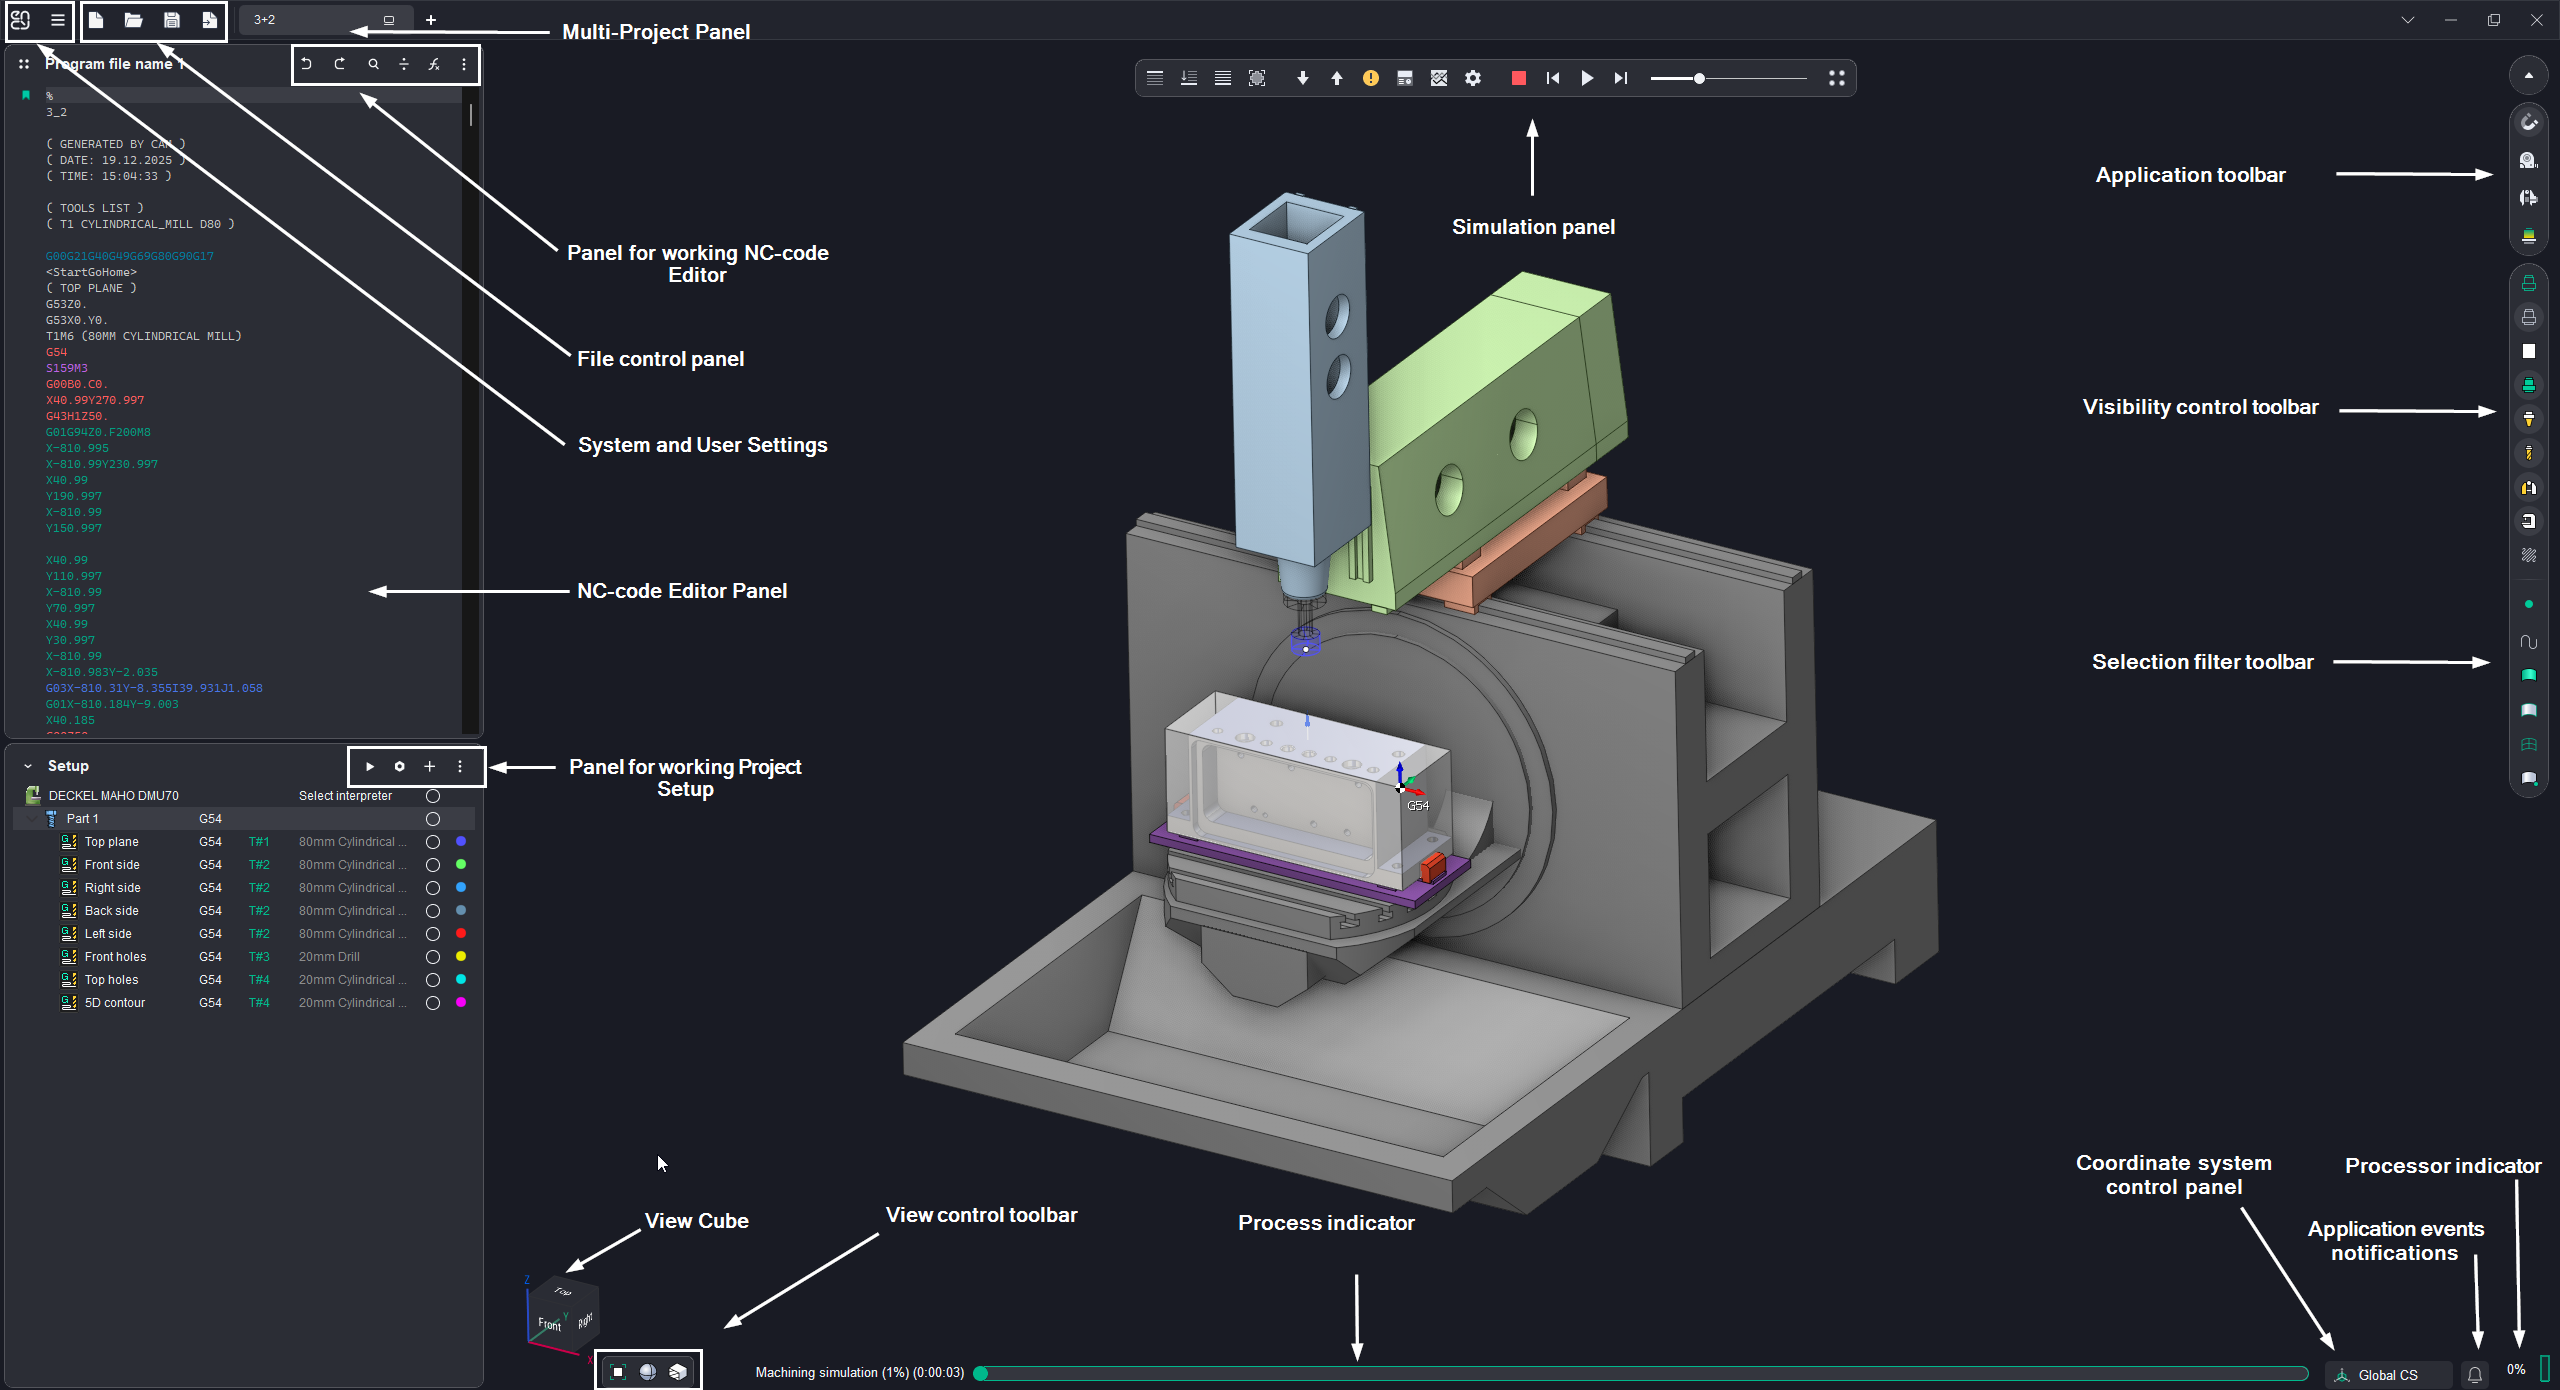Click the fx function icon in editor

coord(434,64)
